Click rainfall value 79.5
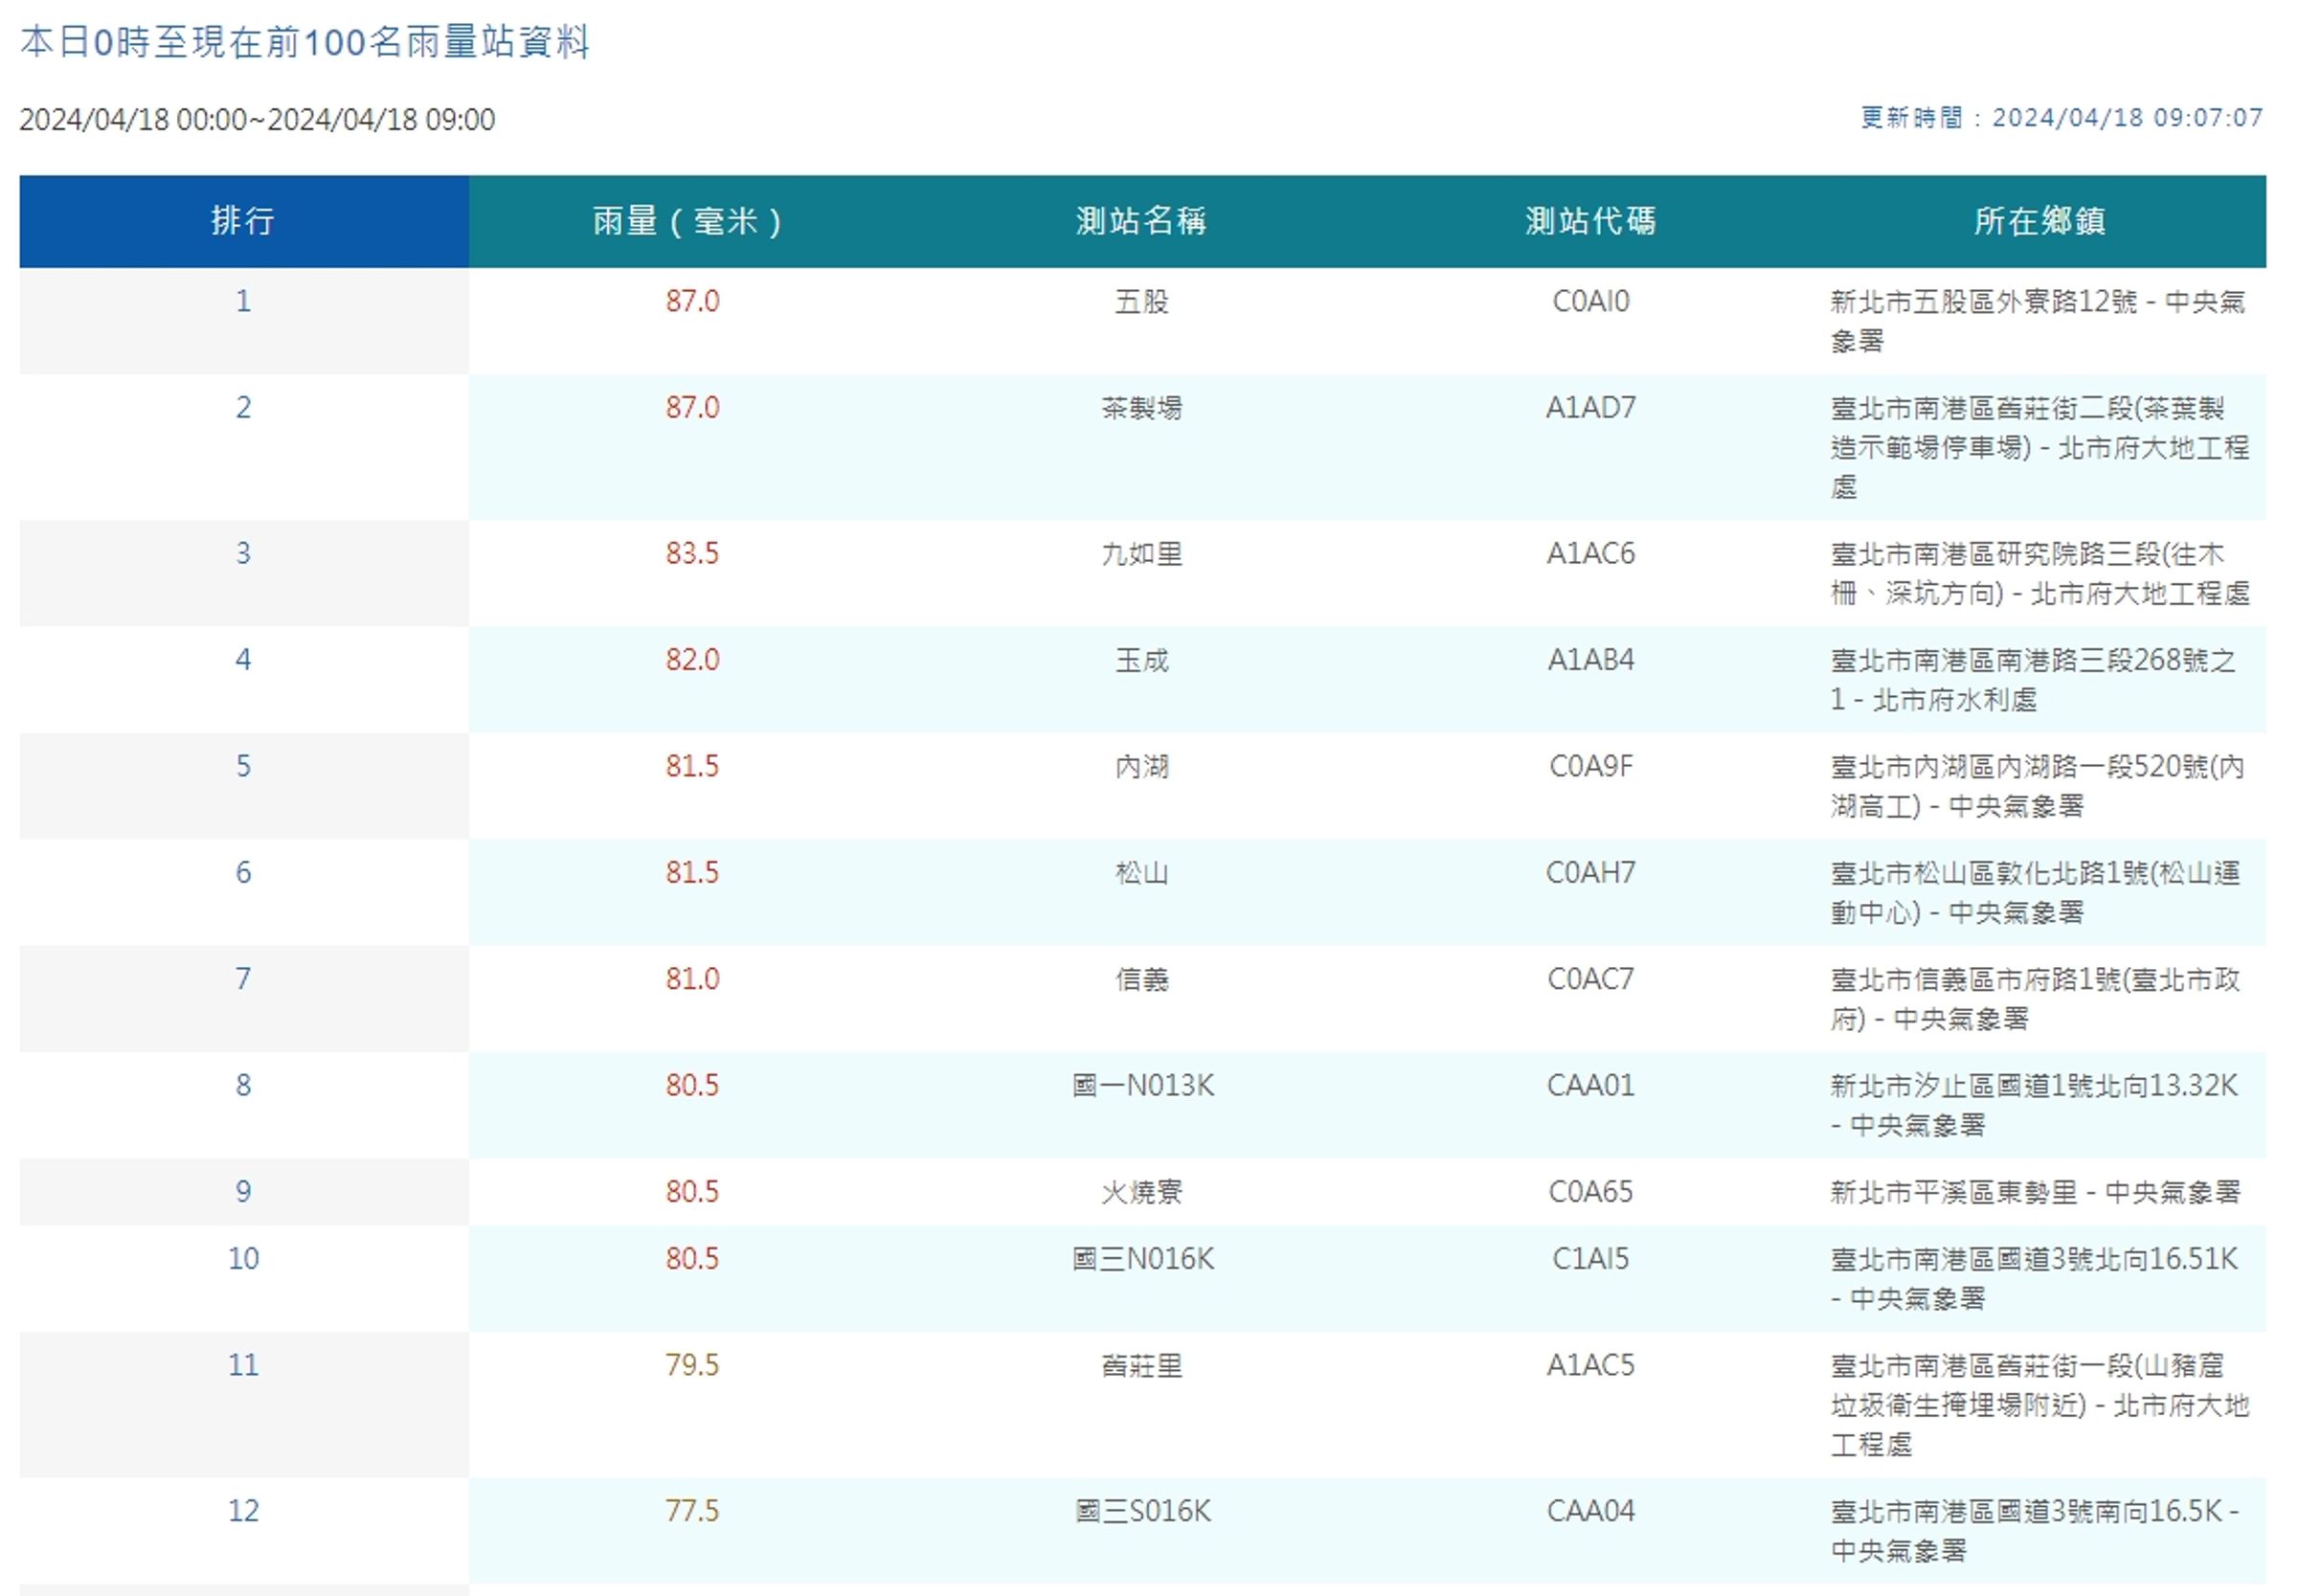The height and width of the screenshot is (1596, 2298). (x=692, y=1366)
